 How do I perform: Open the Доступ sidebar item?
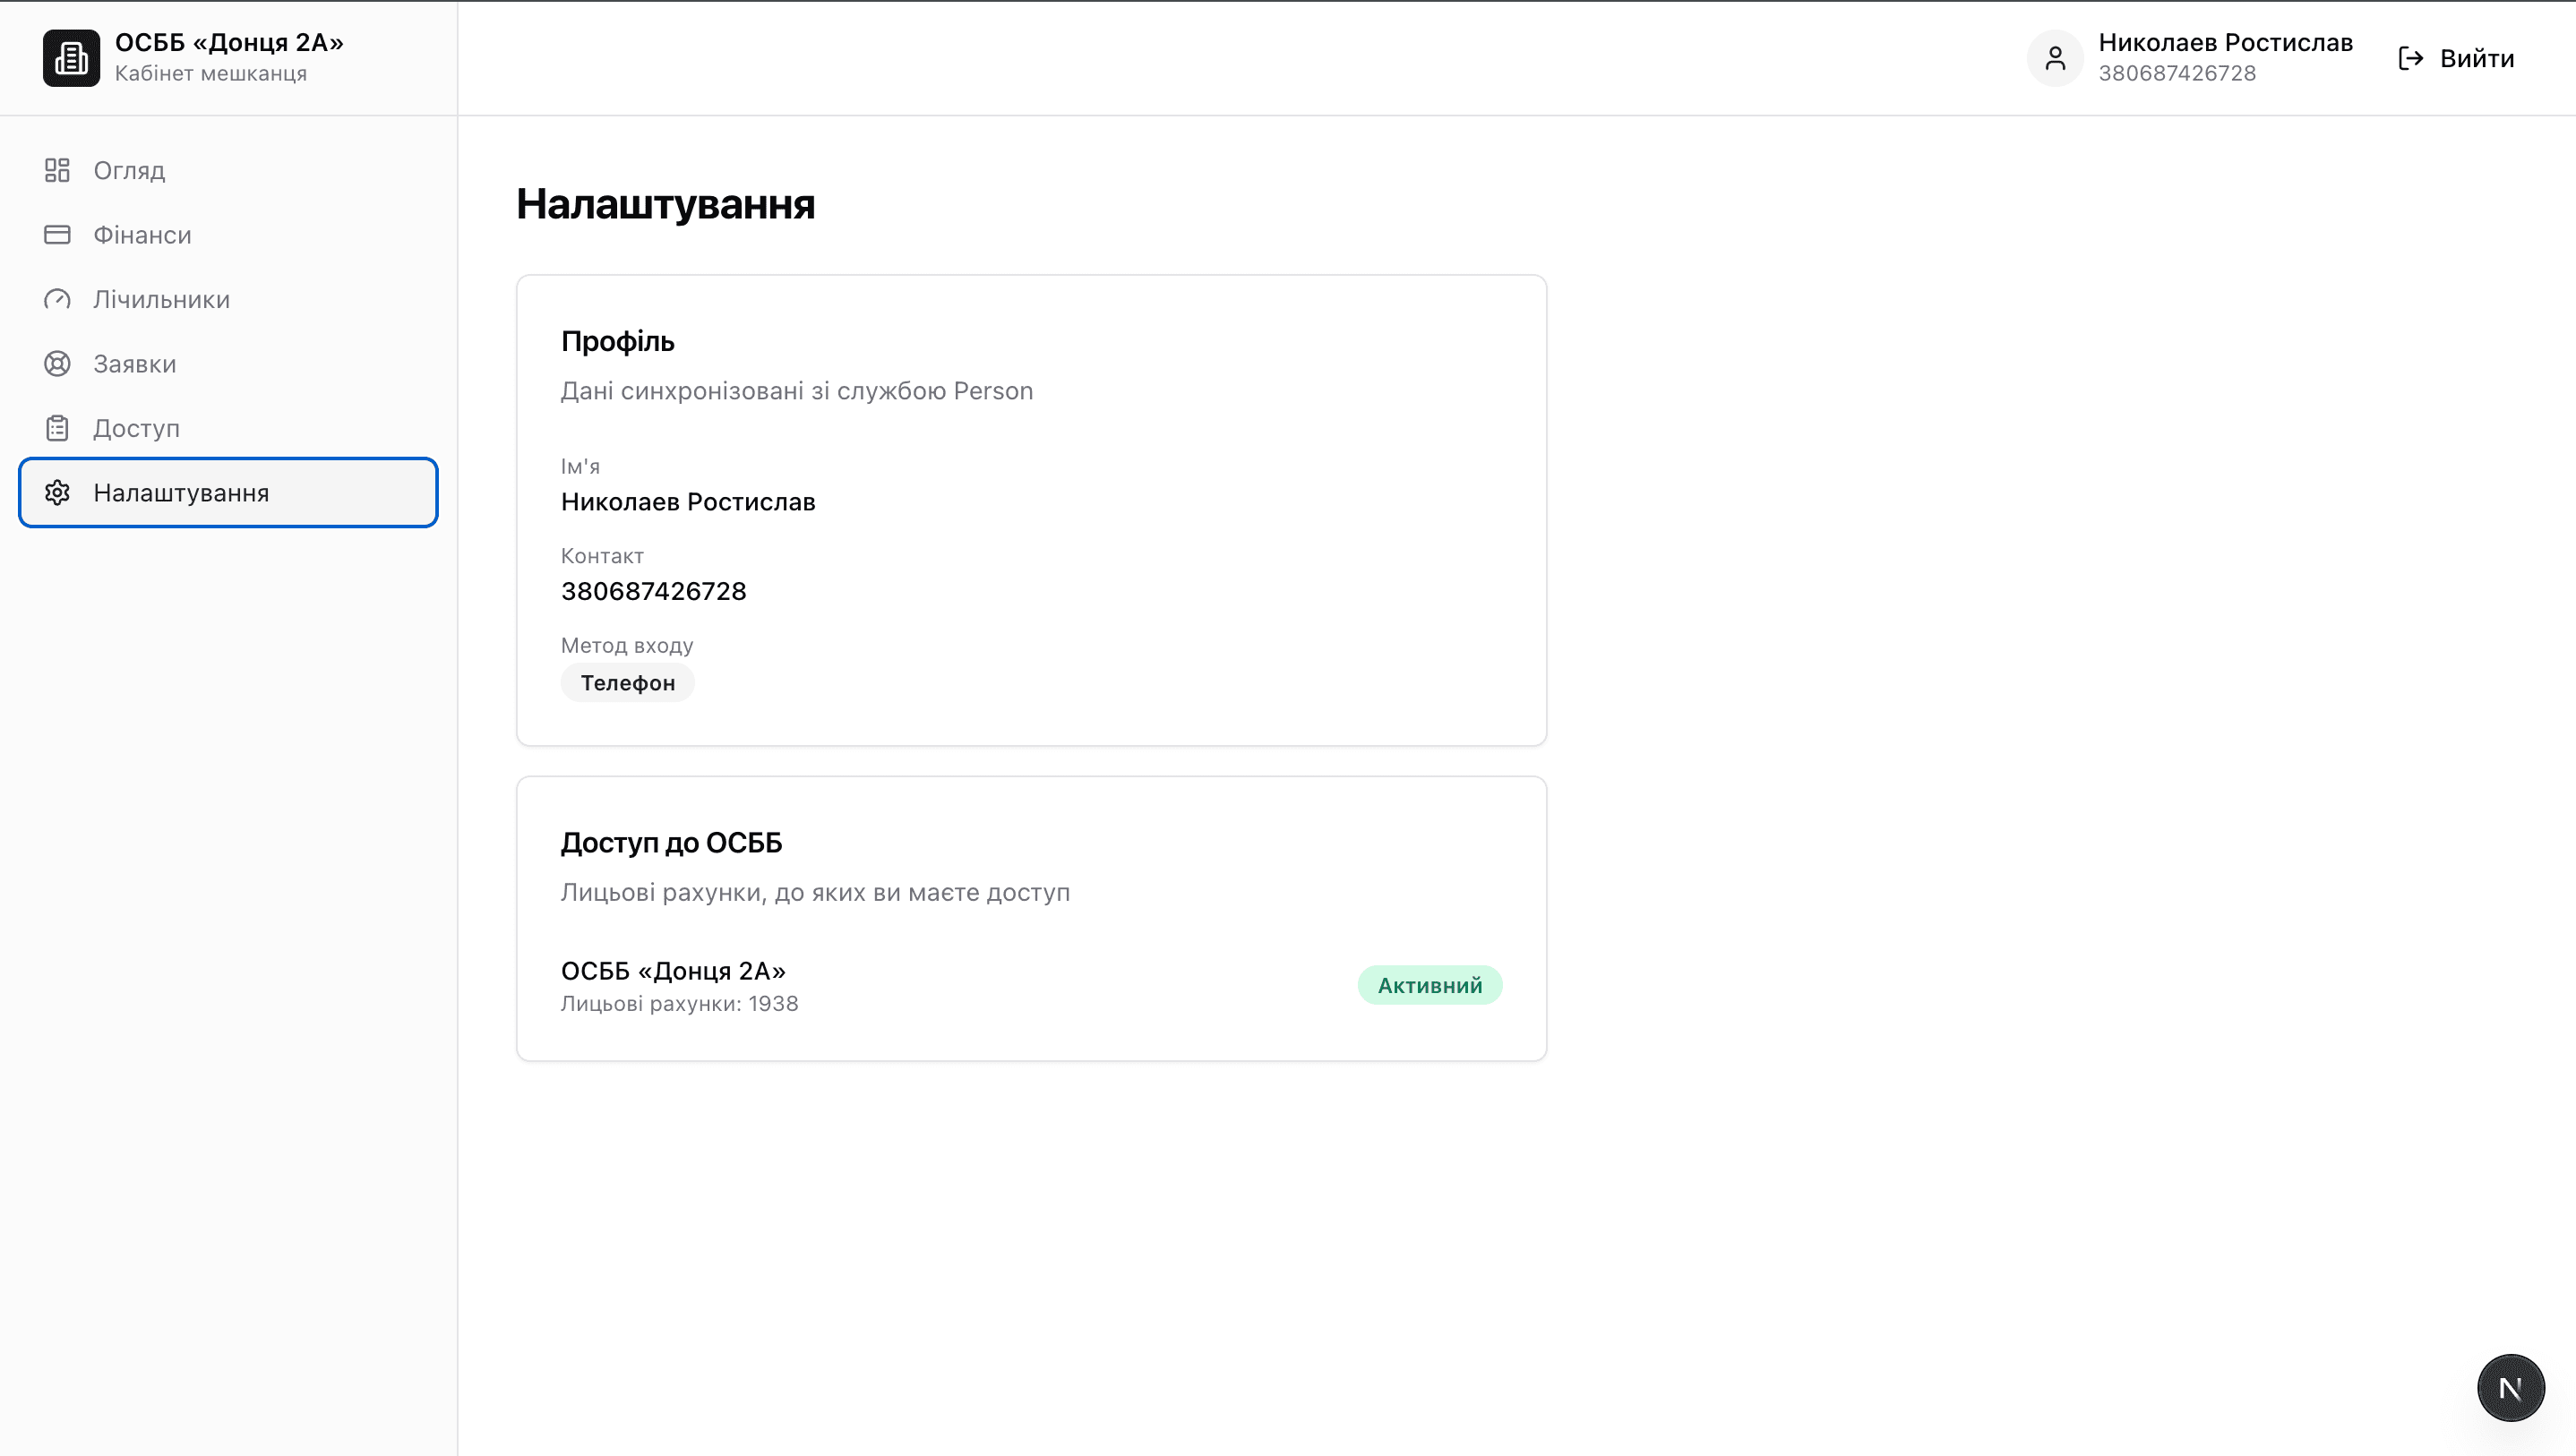pos(228,428)
